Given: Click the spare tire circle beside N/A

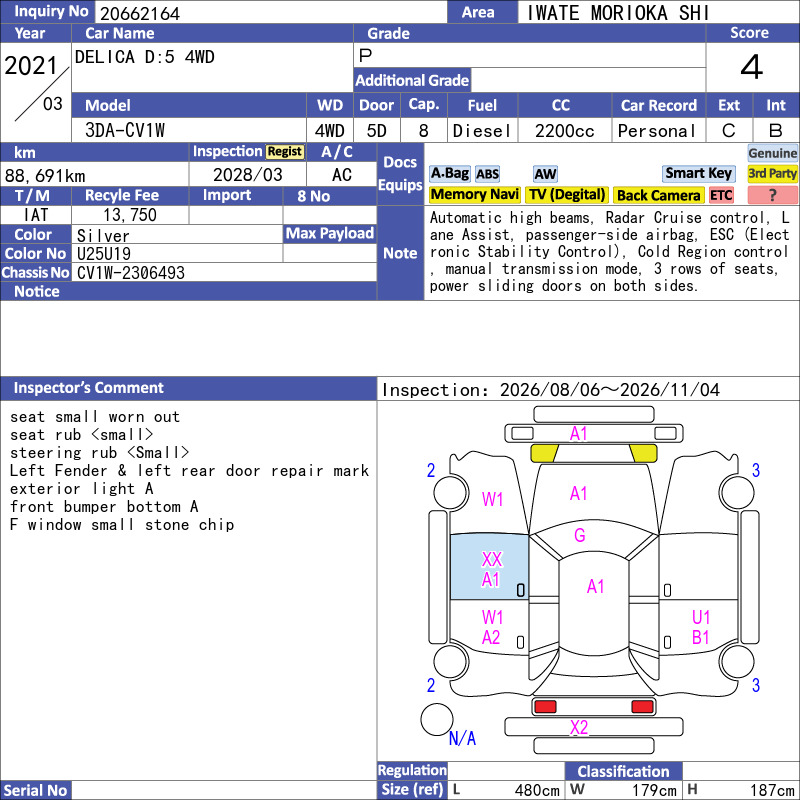Looking at the screenshot, I should point(437,719).
